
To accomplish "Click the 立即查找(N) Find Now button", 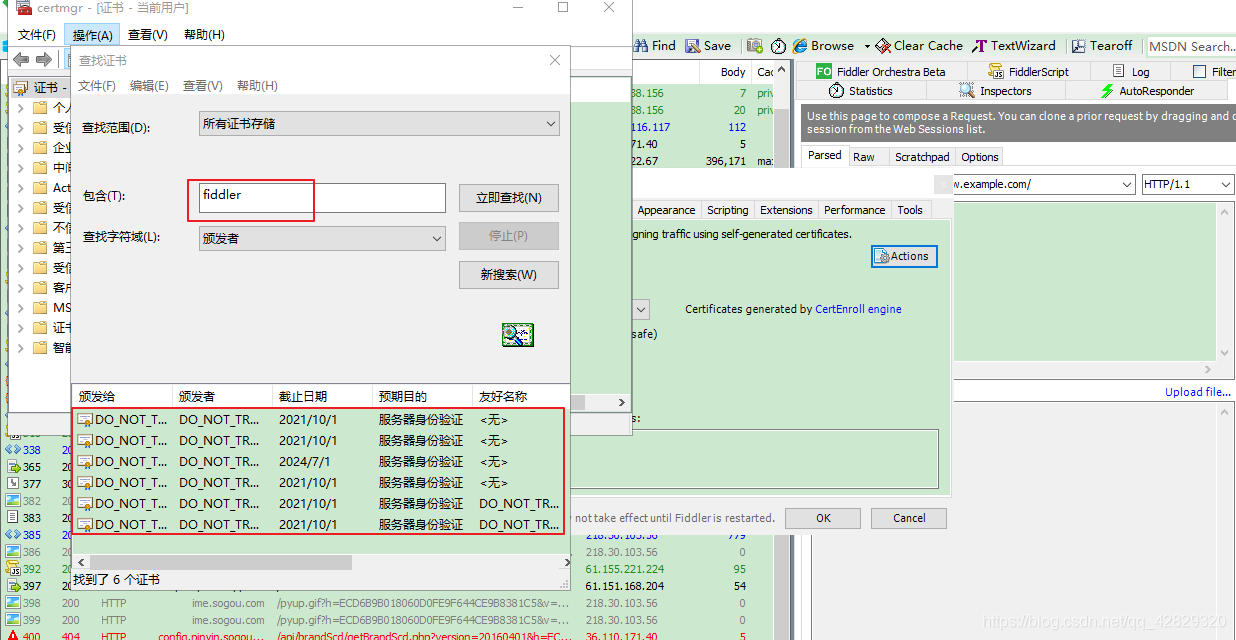I will (x=508, y=198).
